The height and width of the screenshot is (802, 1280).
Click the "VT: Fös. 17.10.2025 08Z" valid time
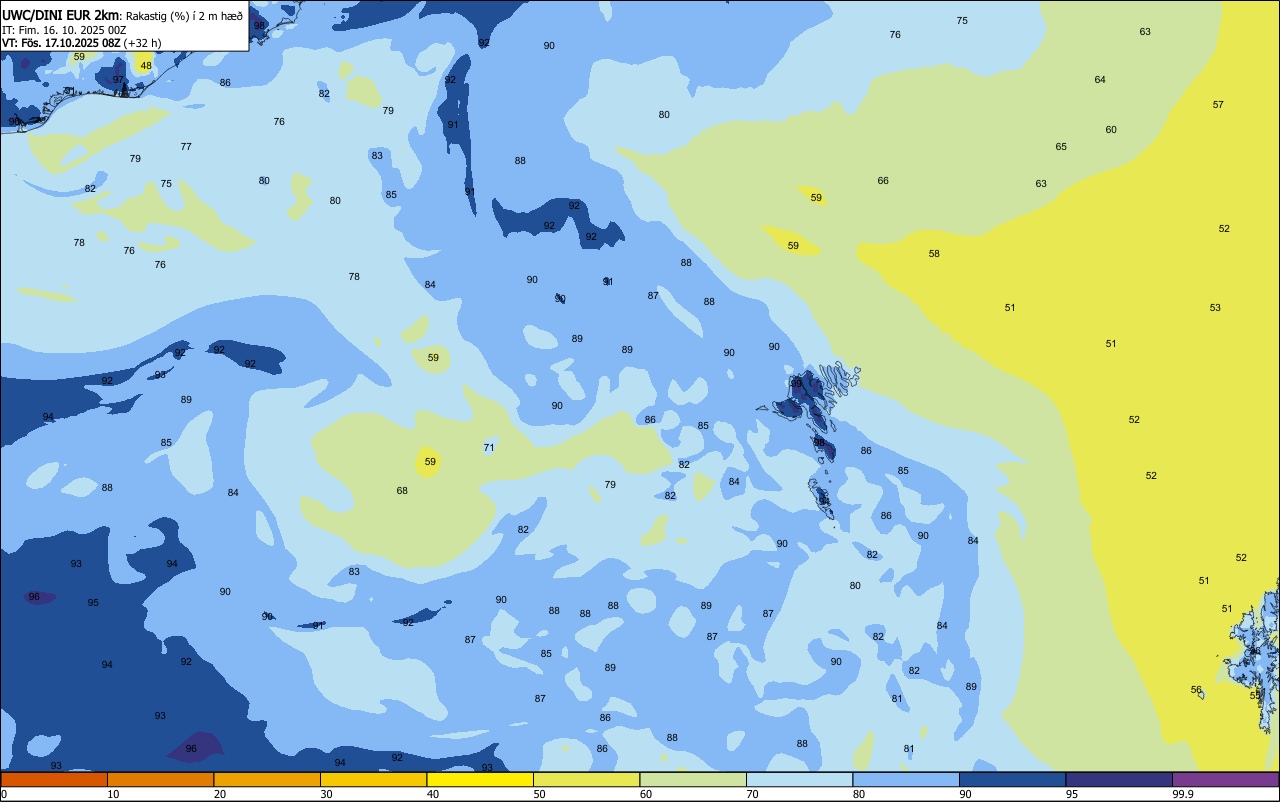tap(61, 43)
